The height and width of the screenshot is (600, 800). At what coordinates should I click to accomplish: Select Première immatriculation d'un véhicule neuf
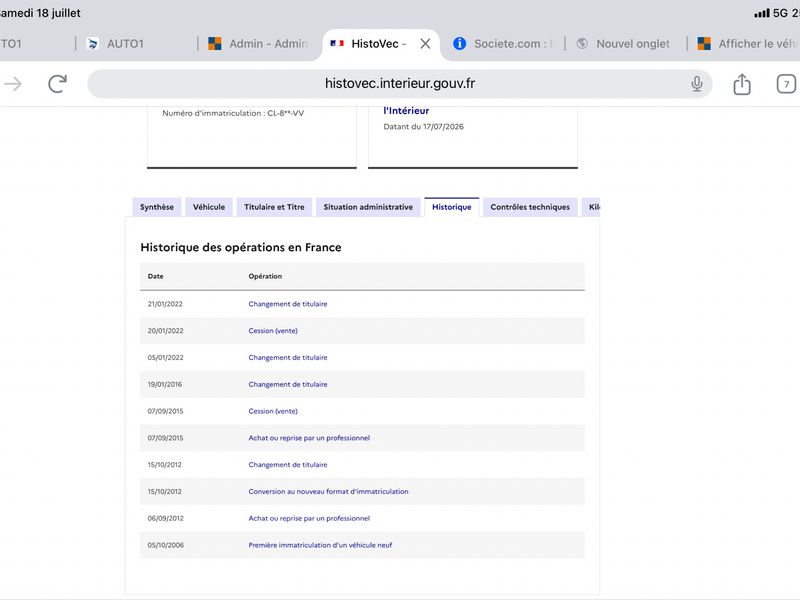coord(320,545)
